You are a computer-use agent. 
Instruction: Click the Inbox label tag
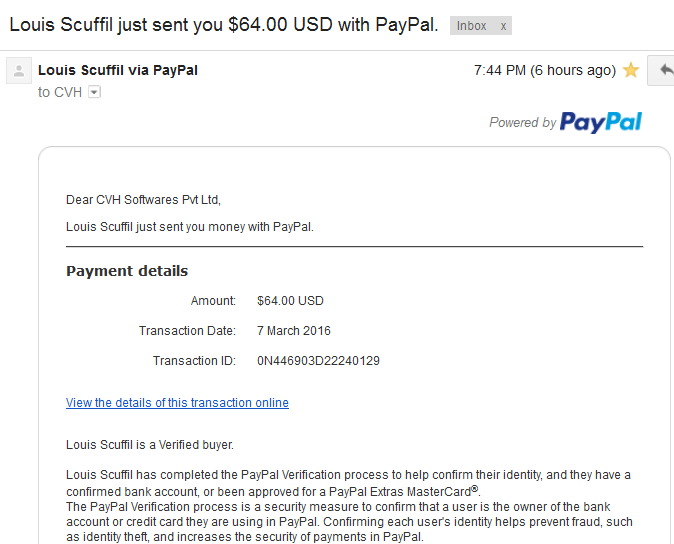(x=472, y=26)
